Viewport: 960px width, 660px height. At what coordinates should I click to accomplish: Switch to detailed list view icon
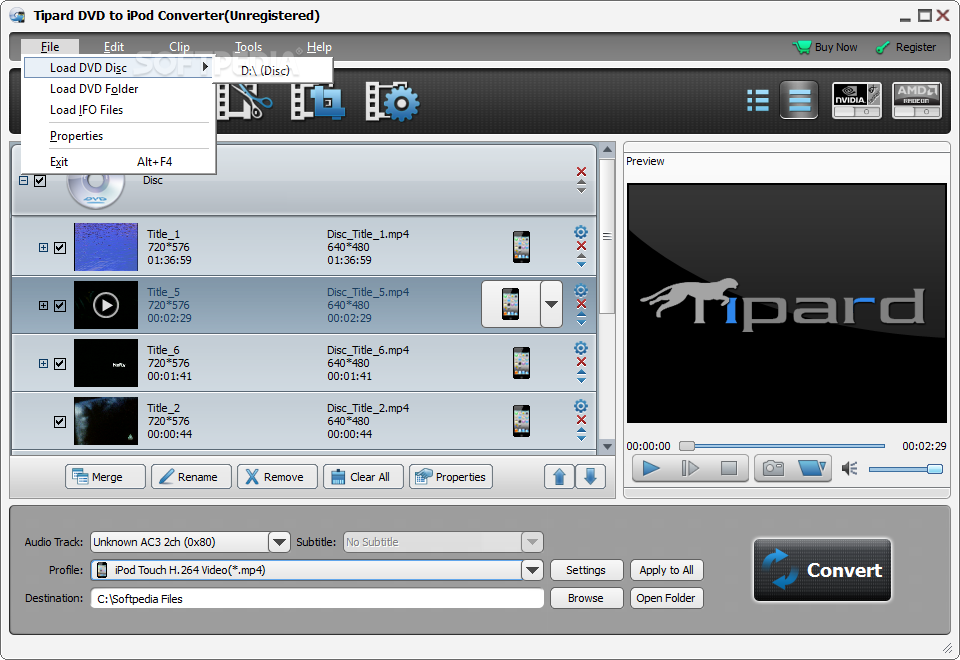pos(758,100)
